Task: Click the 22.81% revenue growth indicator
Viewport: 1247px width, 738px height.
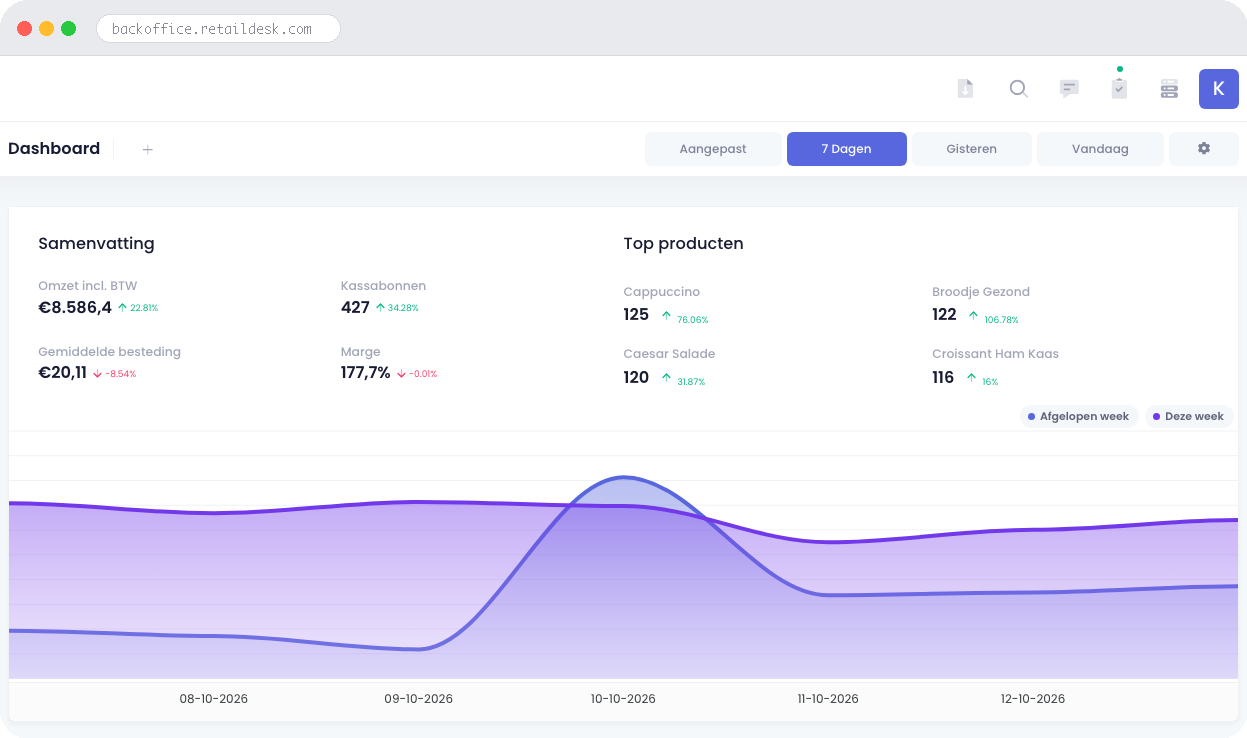Action: tap(138, 308)
